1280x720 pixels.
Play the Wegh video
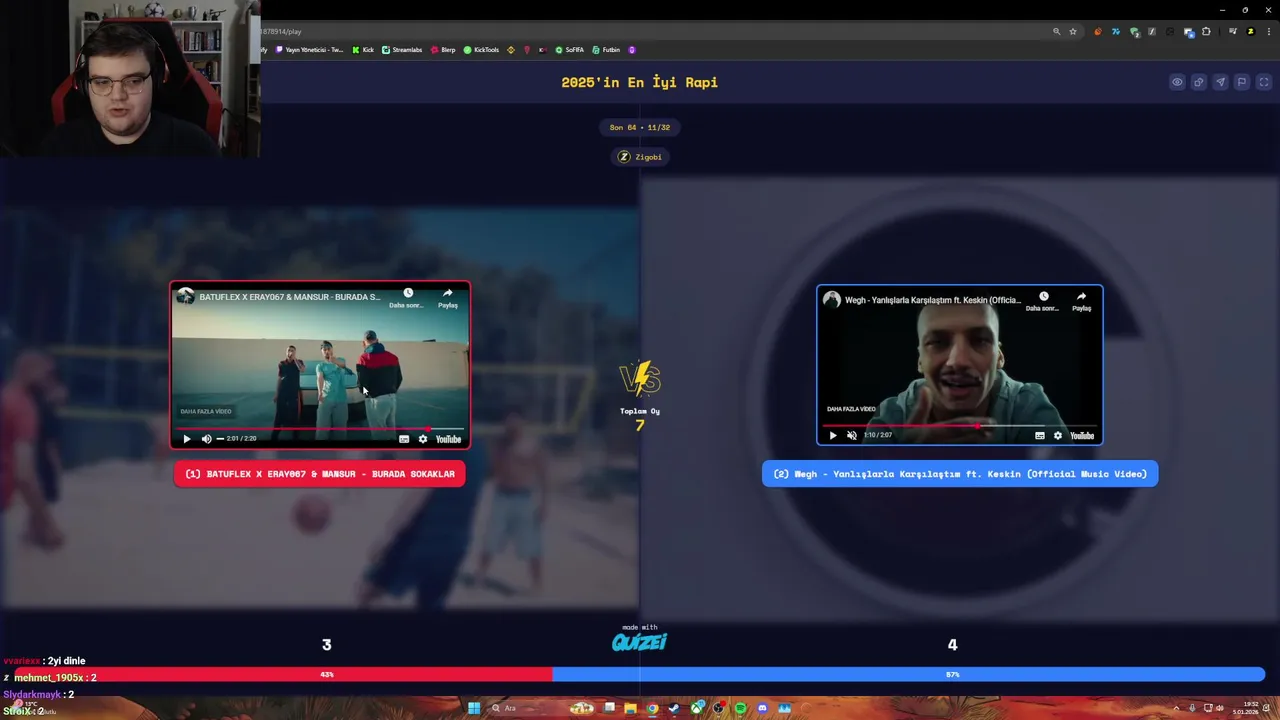click(832, 435)
